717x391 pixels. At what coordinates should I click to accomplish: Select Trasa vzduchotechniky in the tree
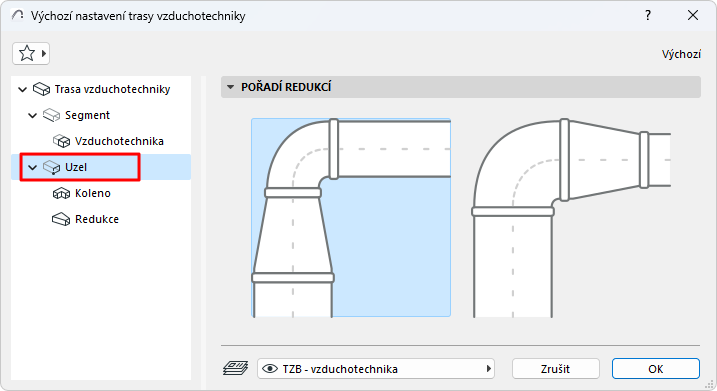(112, 89)
